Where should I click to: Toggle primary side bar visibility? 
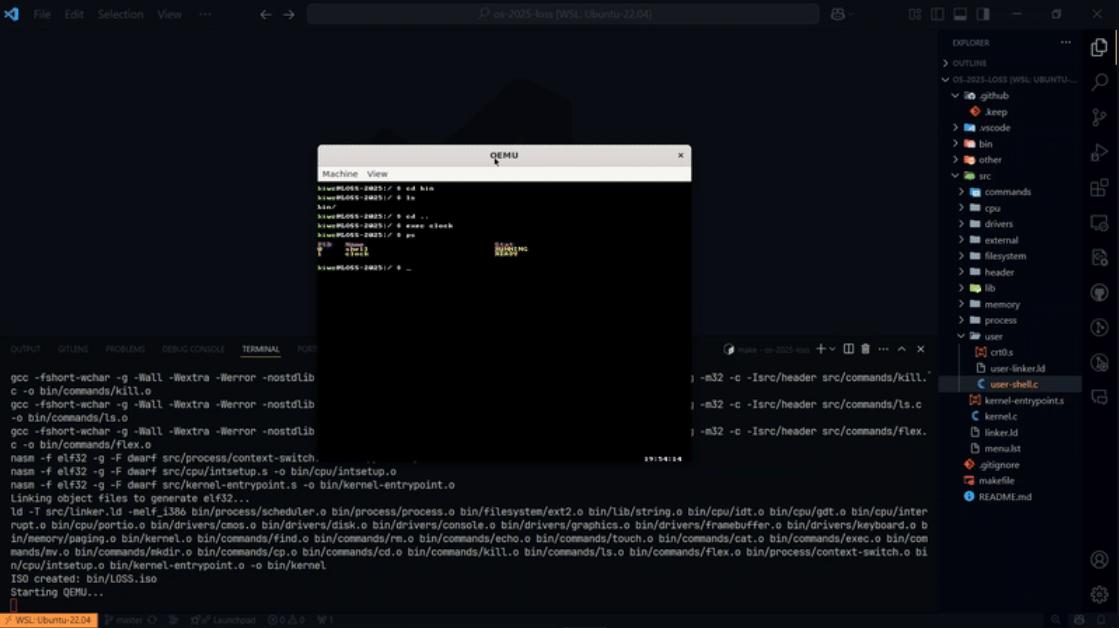938,14
